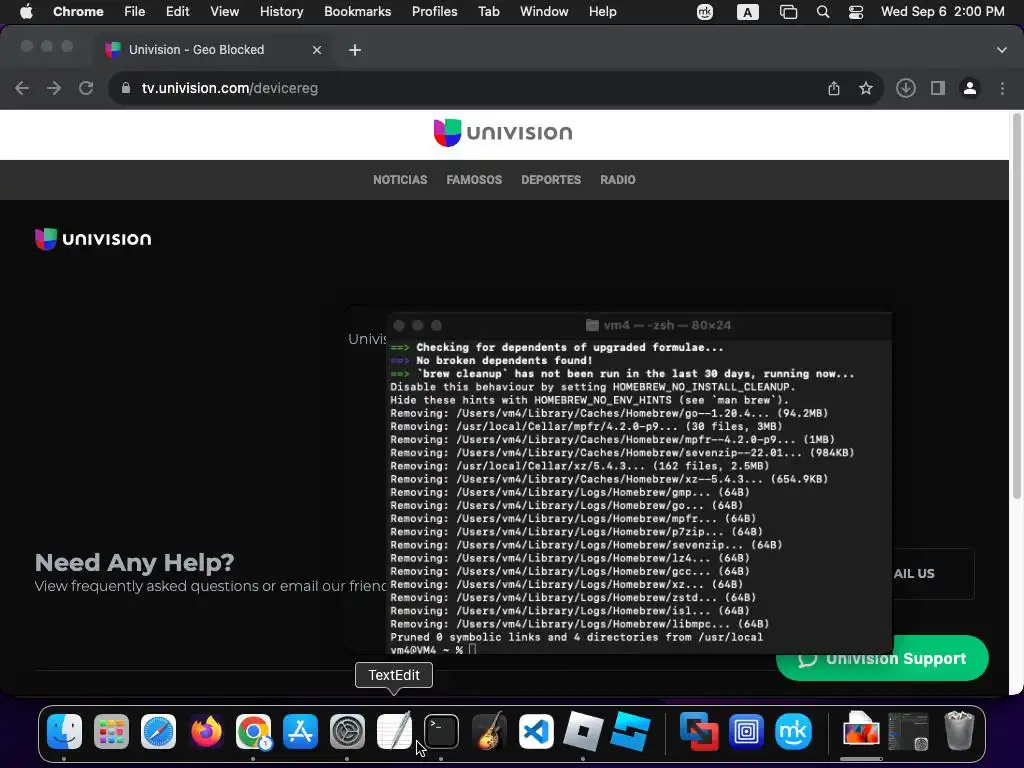Open the File menu
Image resolution: width=1024 pixels, height=768 pixels.
click(135, 12)
